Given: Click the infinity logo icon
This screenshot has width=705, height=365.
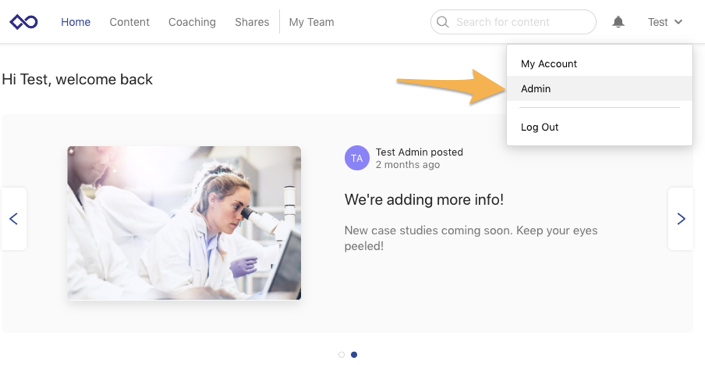Looking at the screenshot, I should click(x=24, y=22).
